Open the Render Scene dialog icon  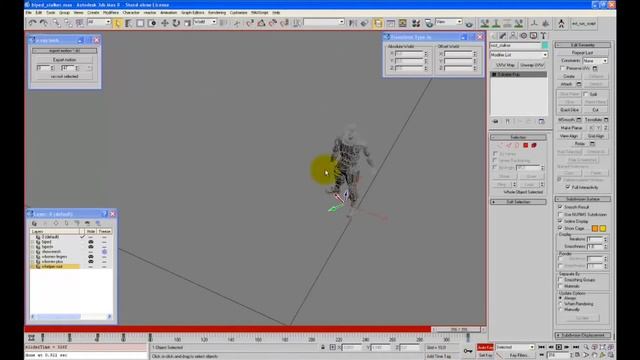pyautogui.click(x=429, y=23)
